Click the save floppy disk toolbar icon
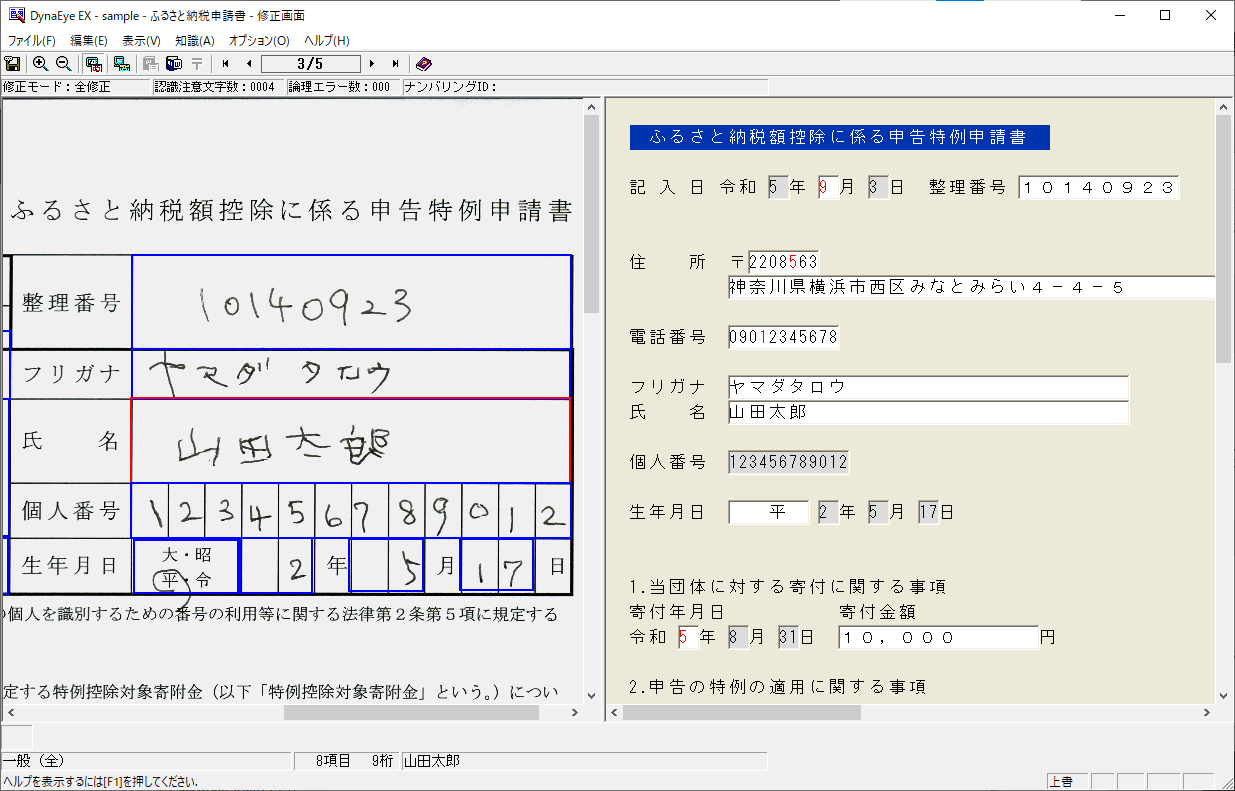 [13, 63]
